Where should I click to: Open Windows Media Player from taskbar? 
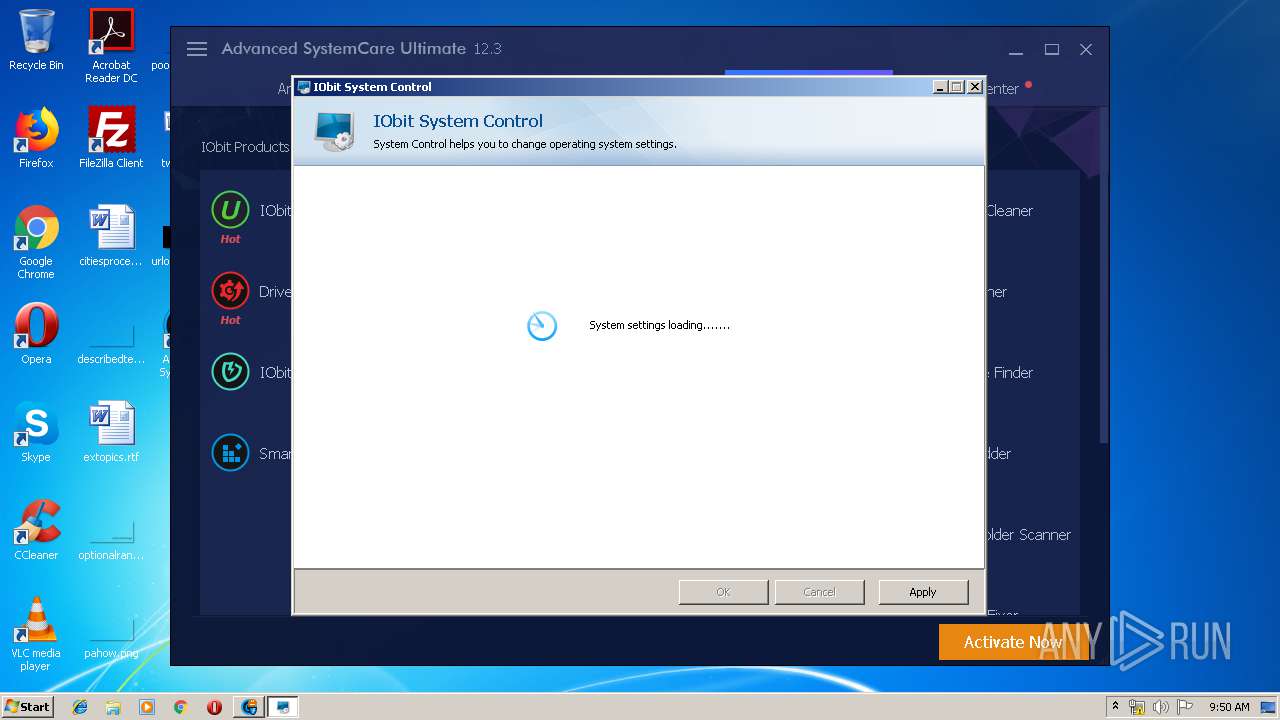pos(147,707)
